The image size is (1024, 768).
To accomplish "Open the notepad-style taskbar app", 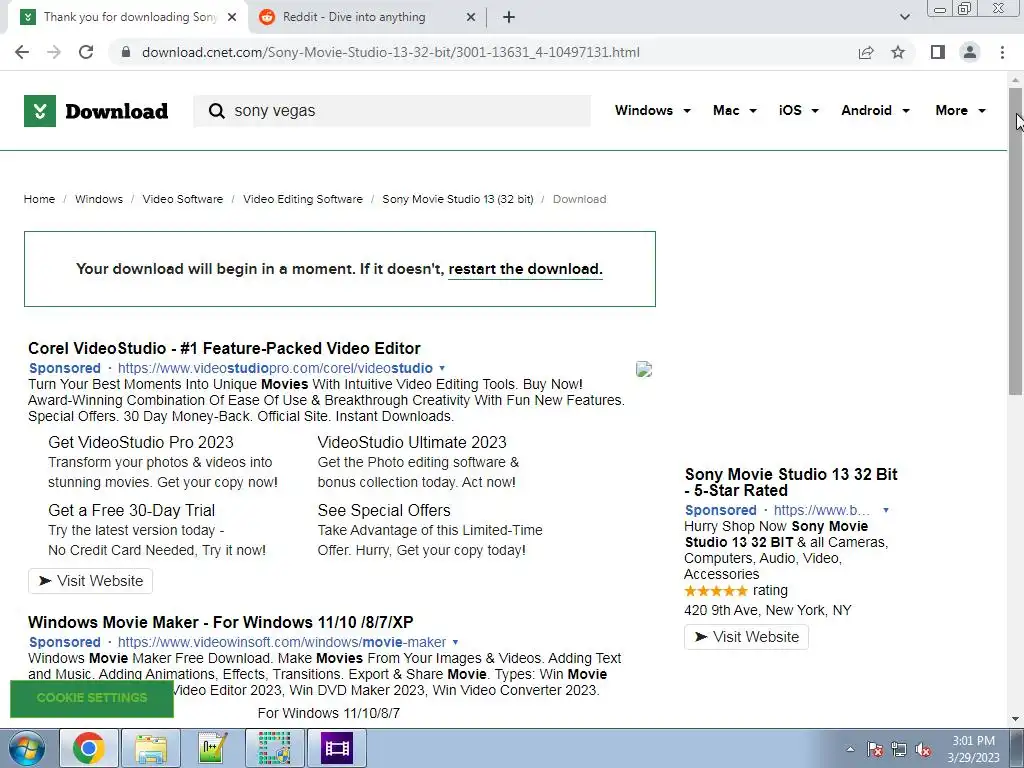I will [212, 748].
